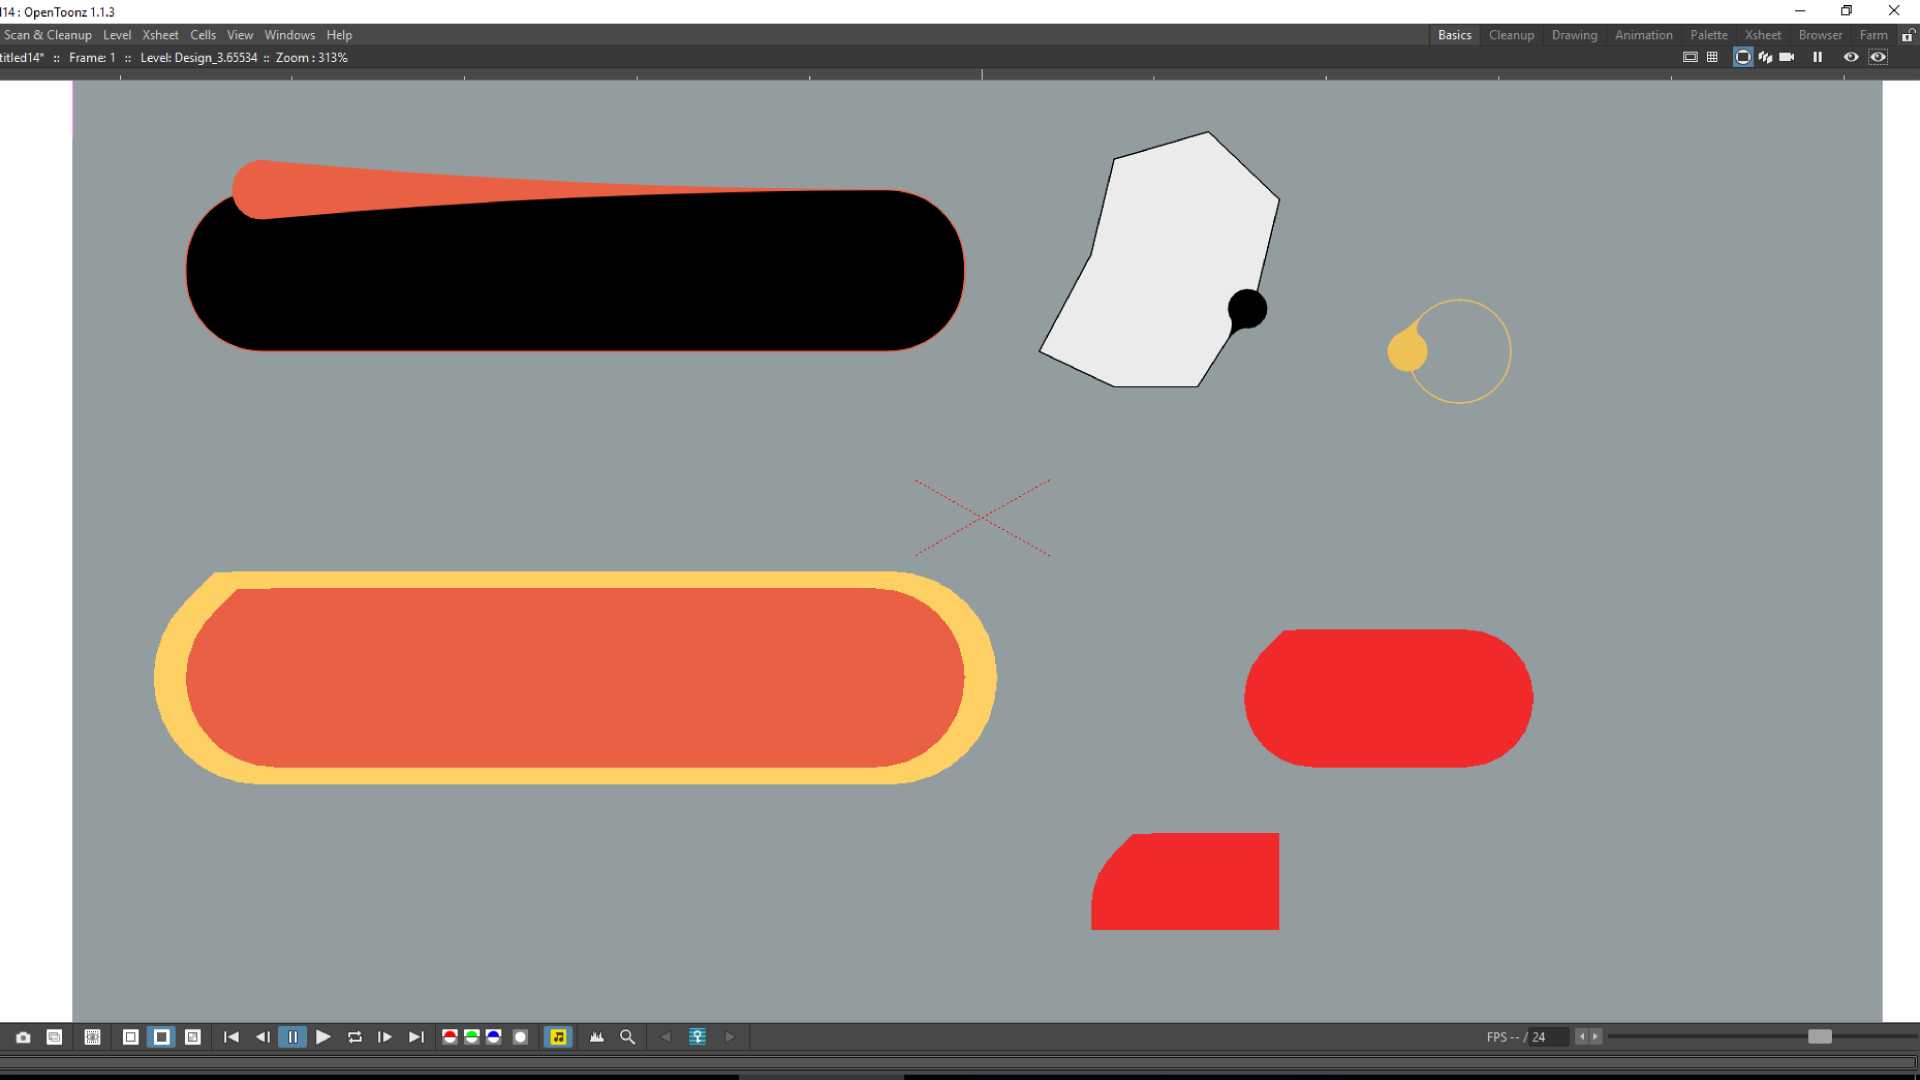Switch to the Cleanup room
This screenshot has width=1920, height=1080.
click(x=1511, y=34)
